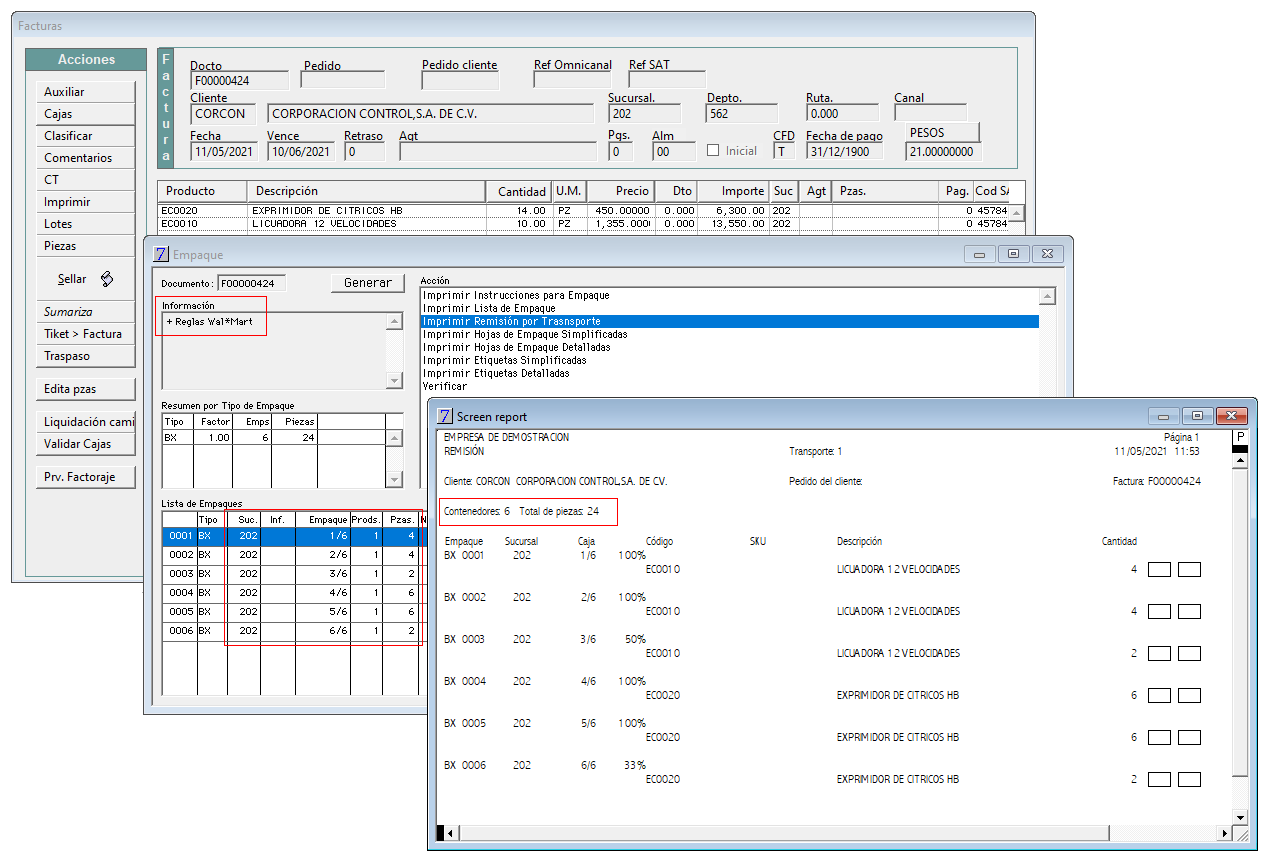Click the Screen report vertical scrollbar down arrow
Viewport: 1268px width, 863px height.
point(1240,817)
